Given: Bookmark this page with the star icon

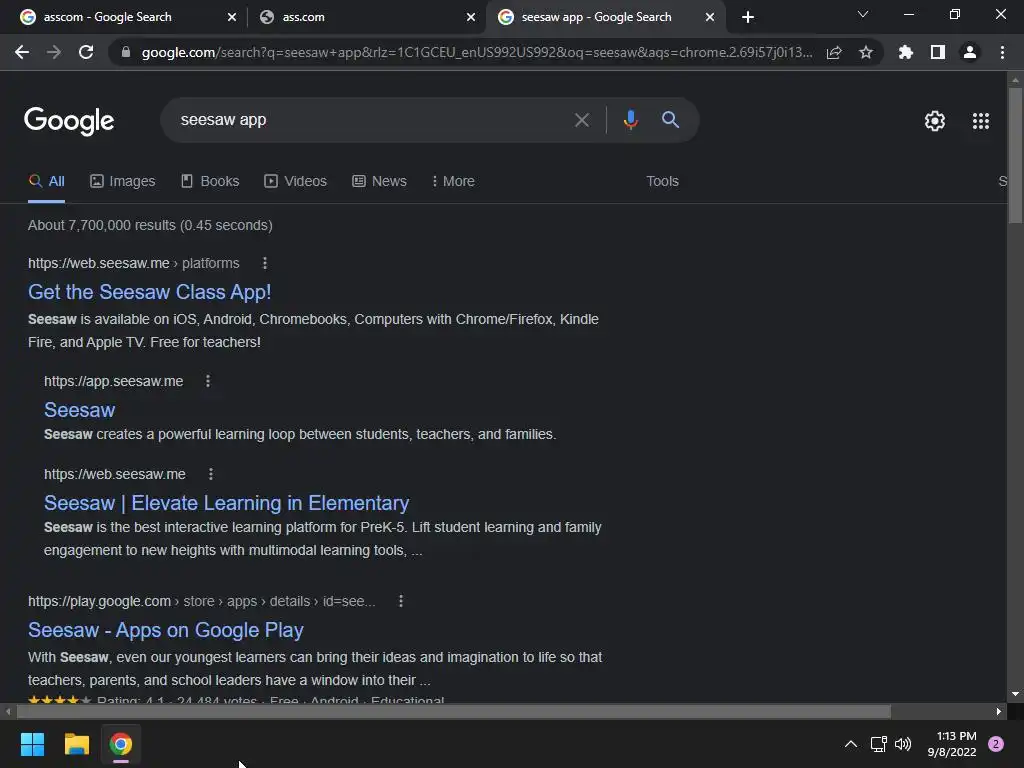Looking at the screenshot, I should click(866, 52).
